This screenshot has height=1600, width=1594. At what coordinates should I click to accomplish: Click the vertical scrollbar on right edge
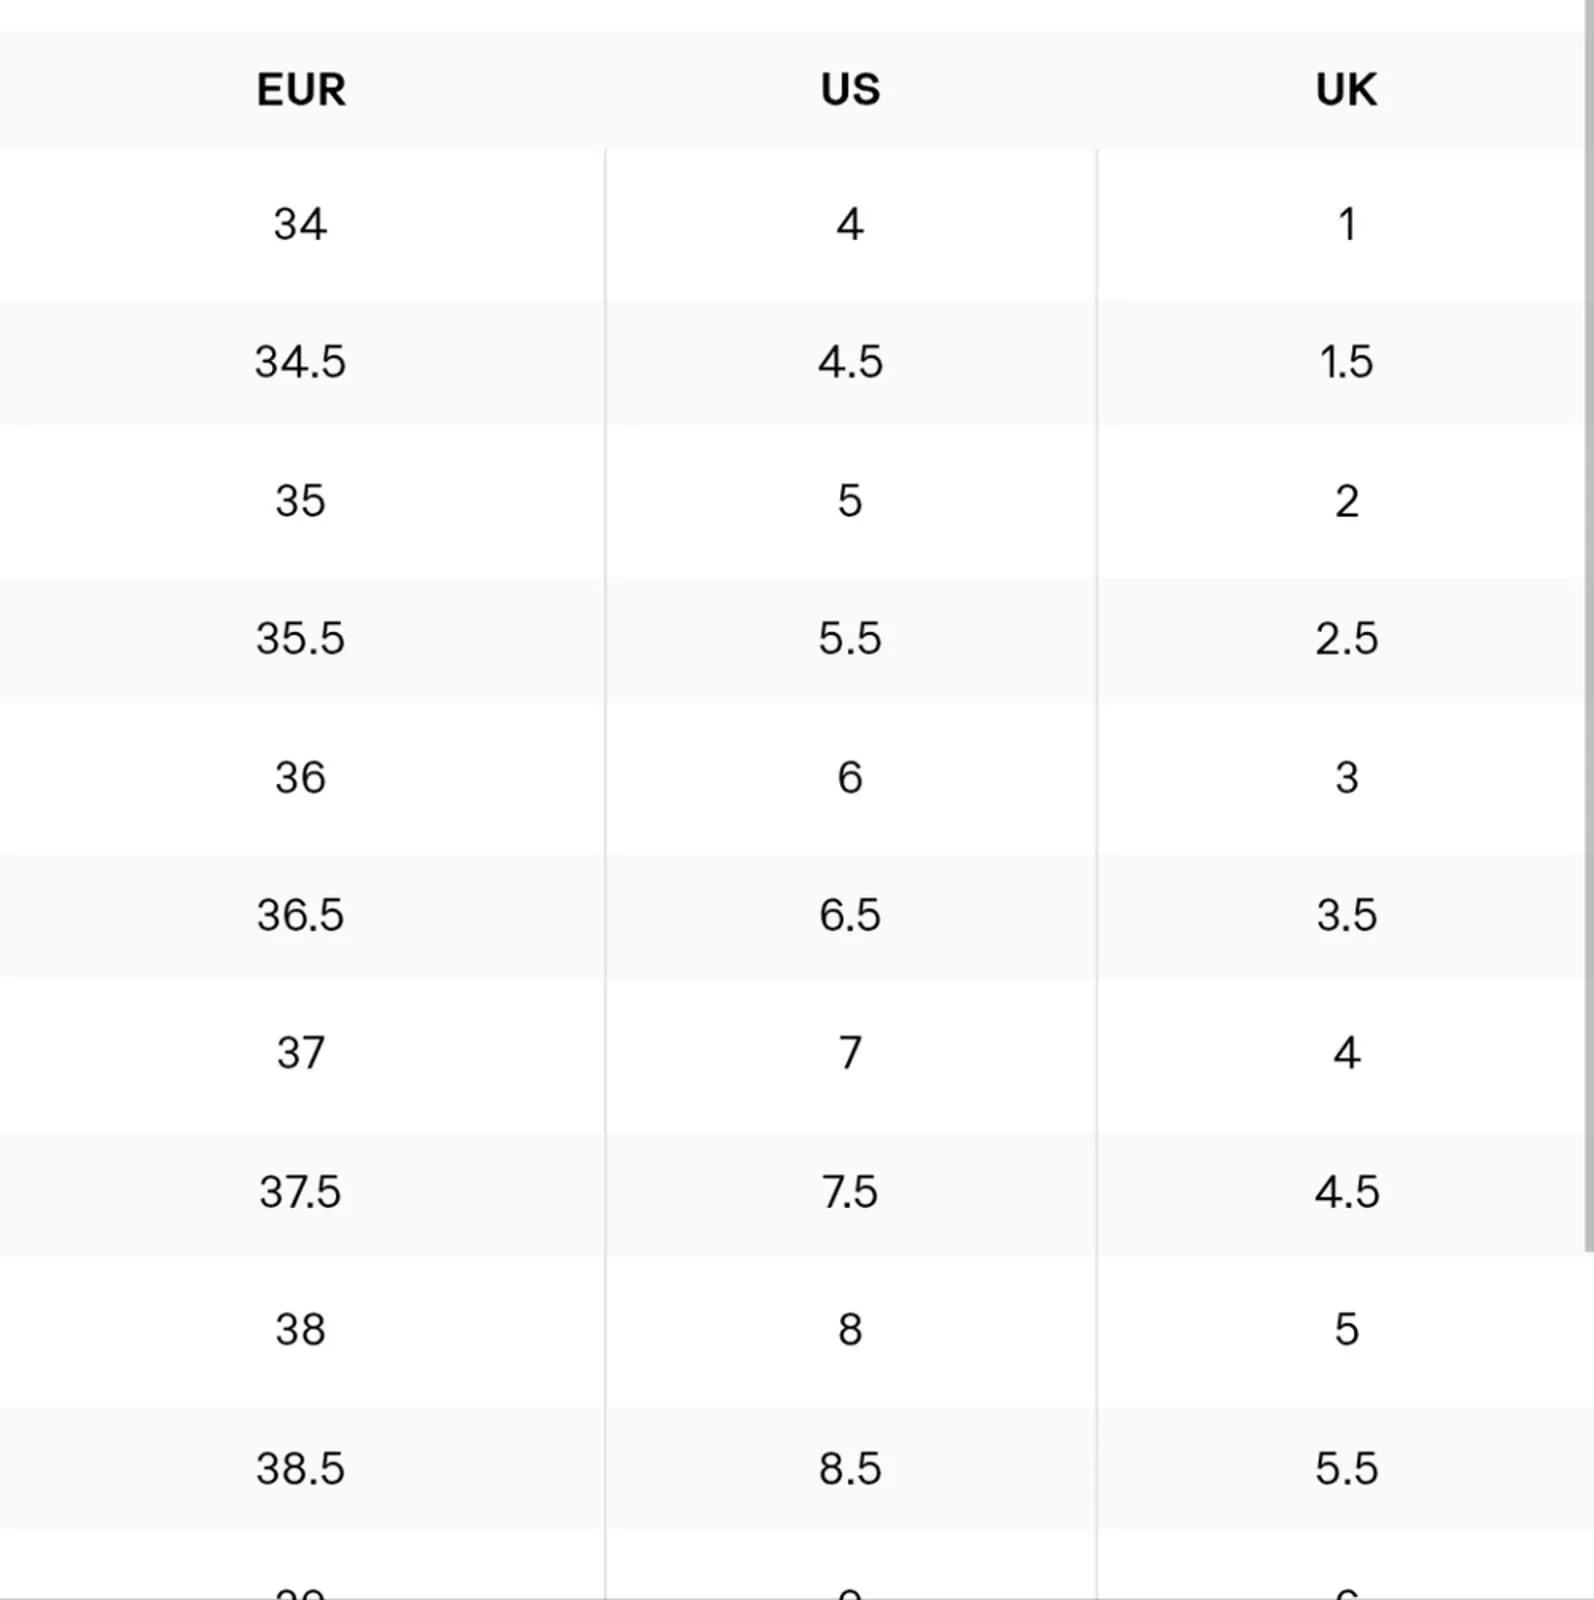pyautogui.click(x=1588, y=626)
